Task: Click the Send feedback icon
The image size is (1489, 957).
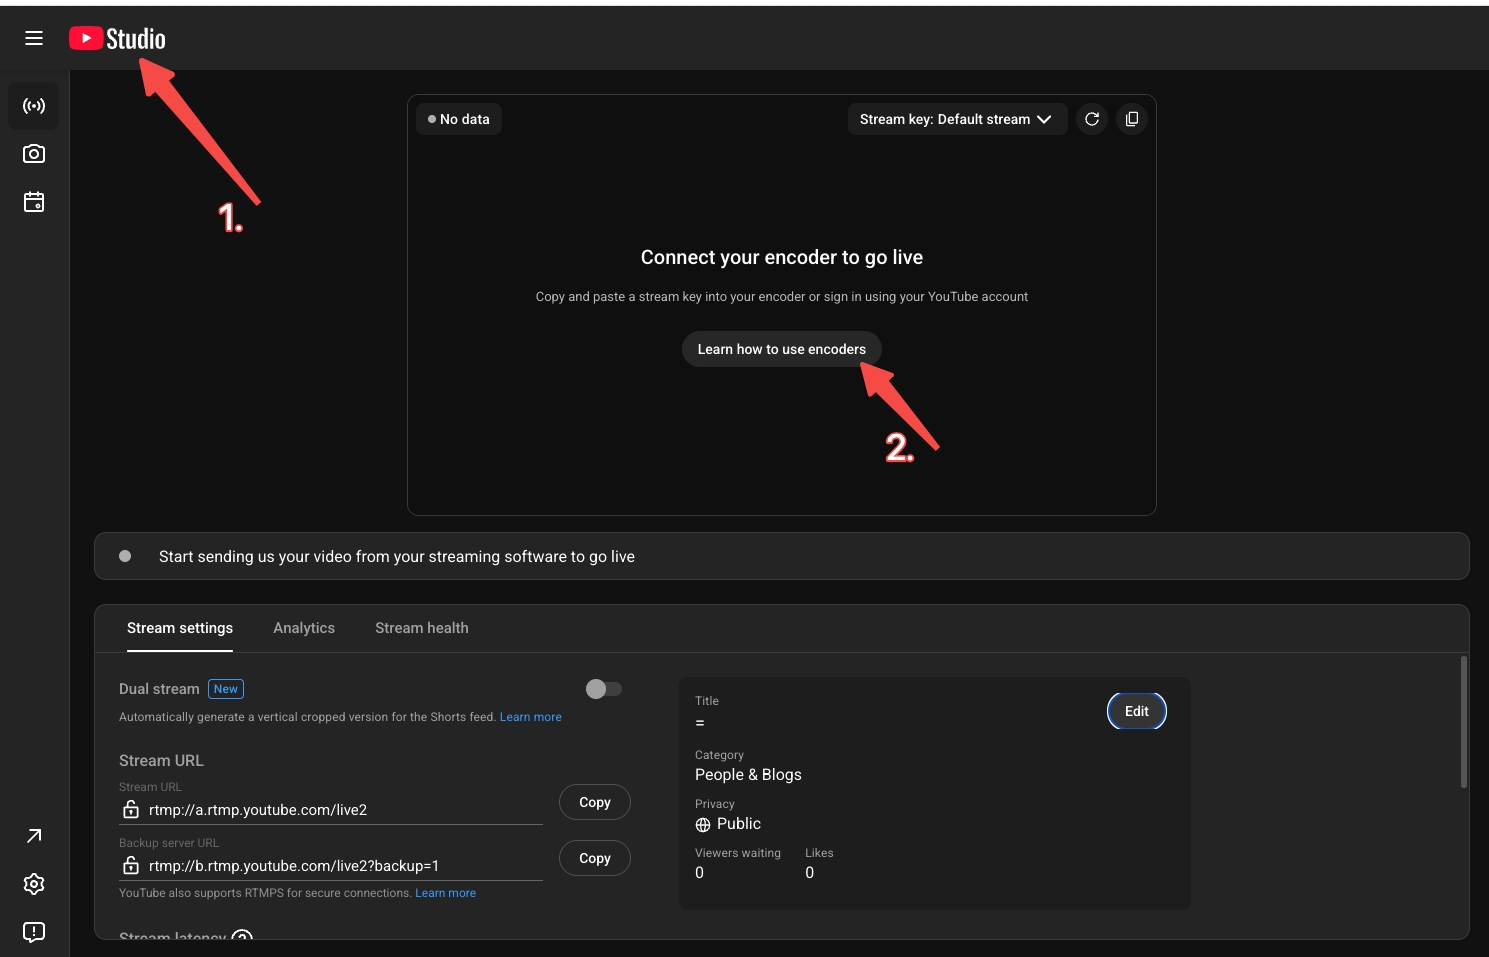Action: (34, 932)
